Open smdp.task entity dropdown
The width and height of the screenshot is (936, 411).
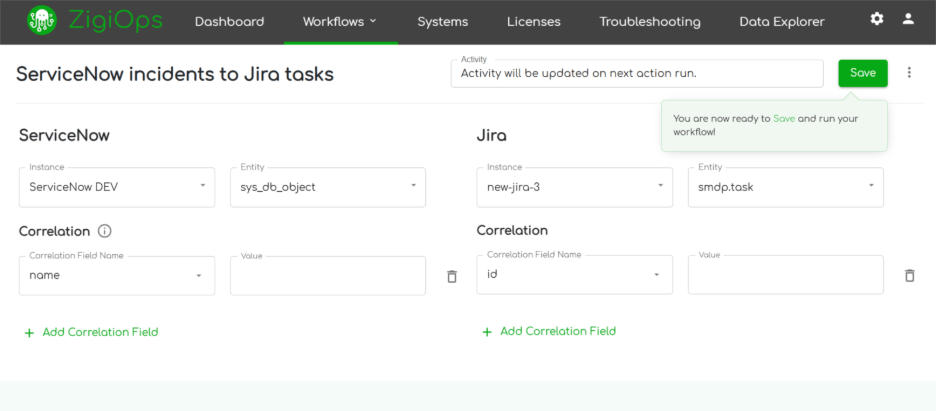786,187
